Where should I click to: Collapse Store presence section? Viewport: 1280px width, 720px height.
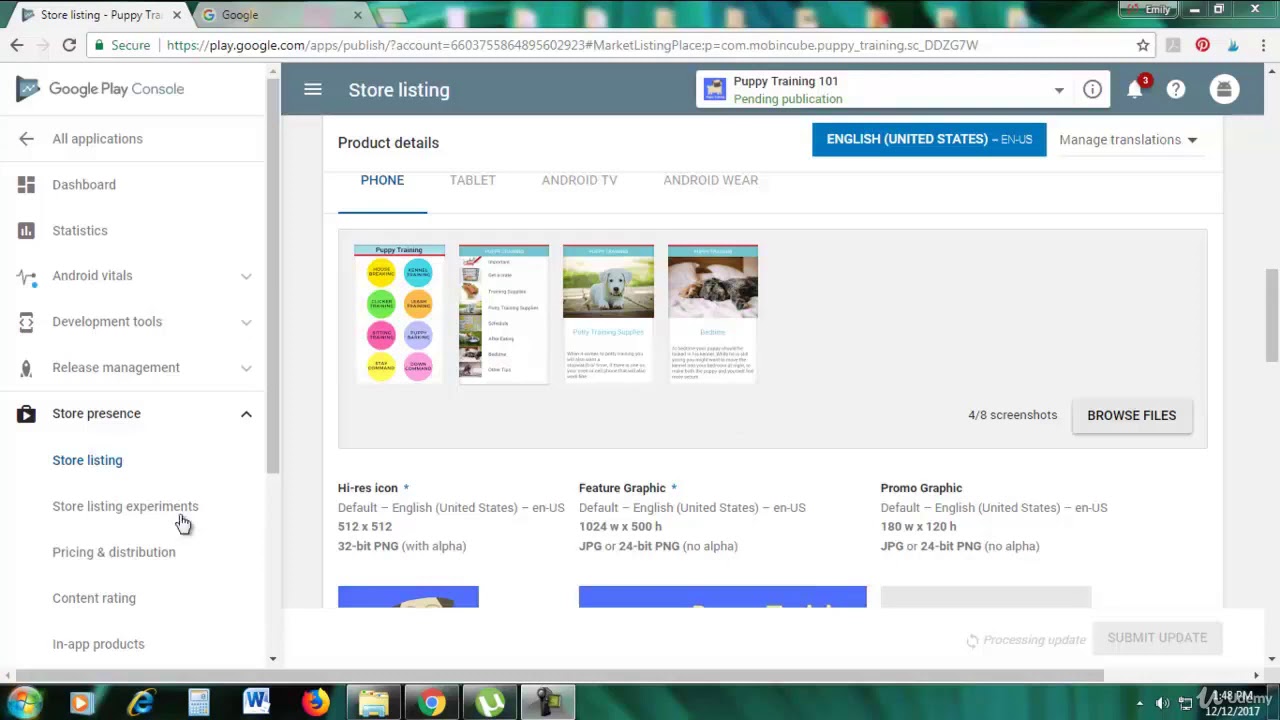246,414
